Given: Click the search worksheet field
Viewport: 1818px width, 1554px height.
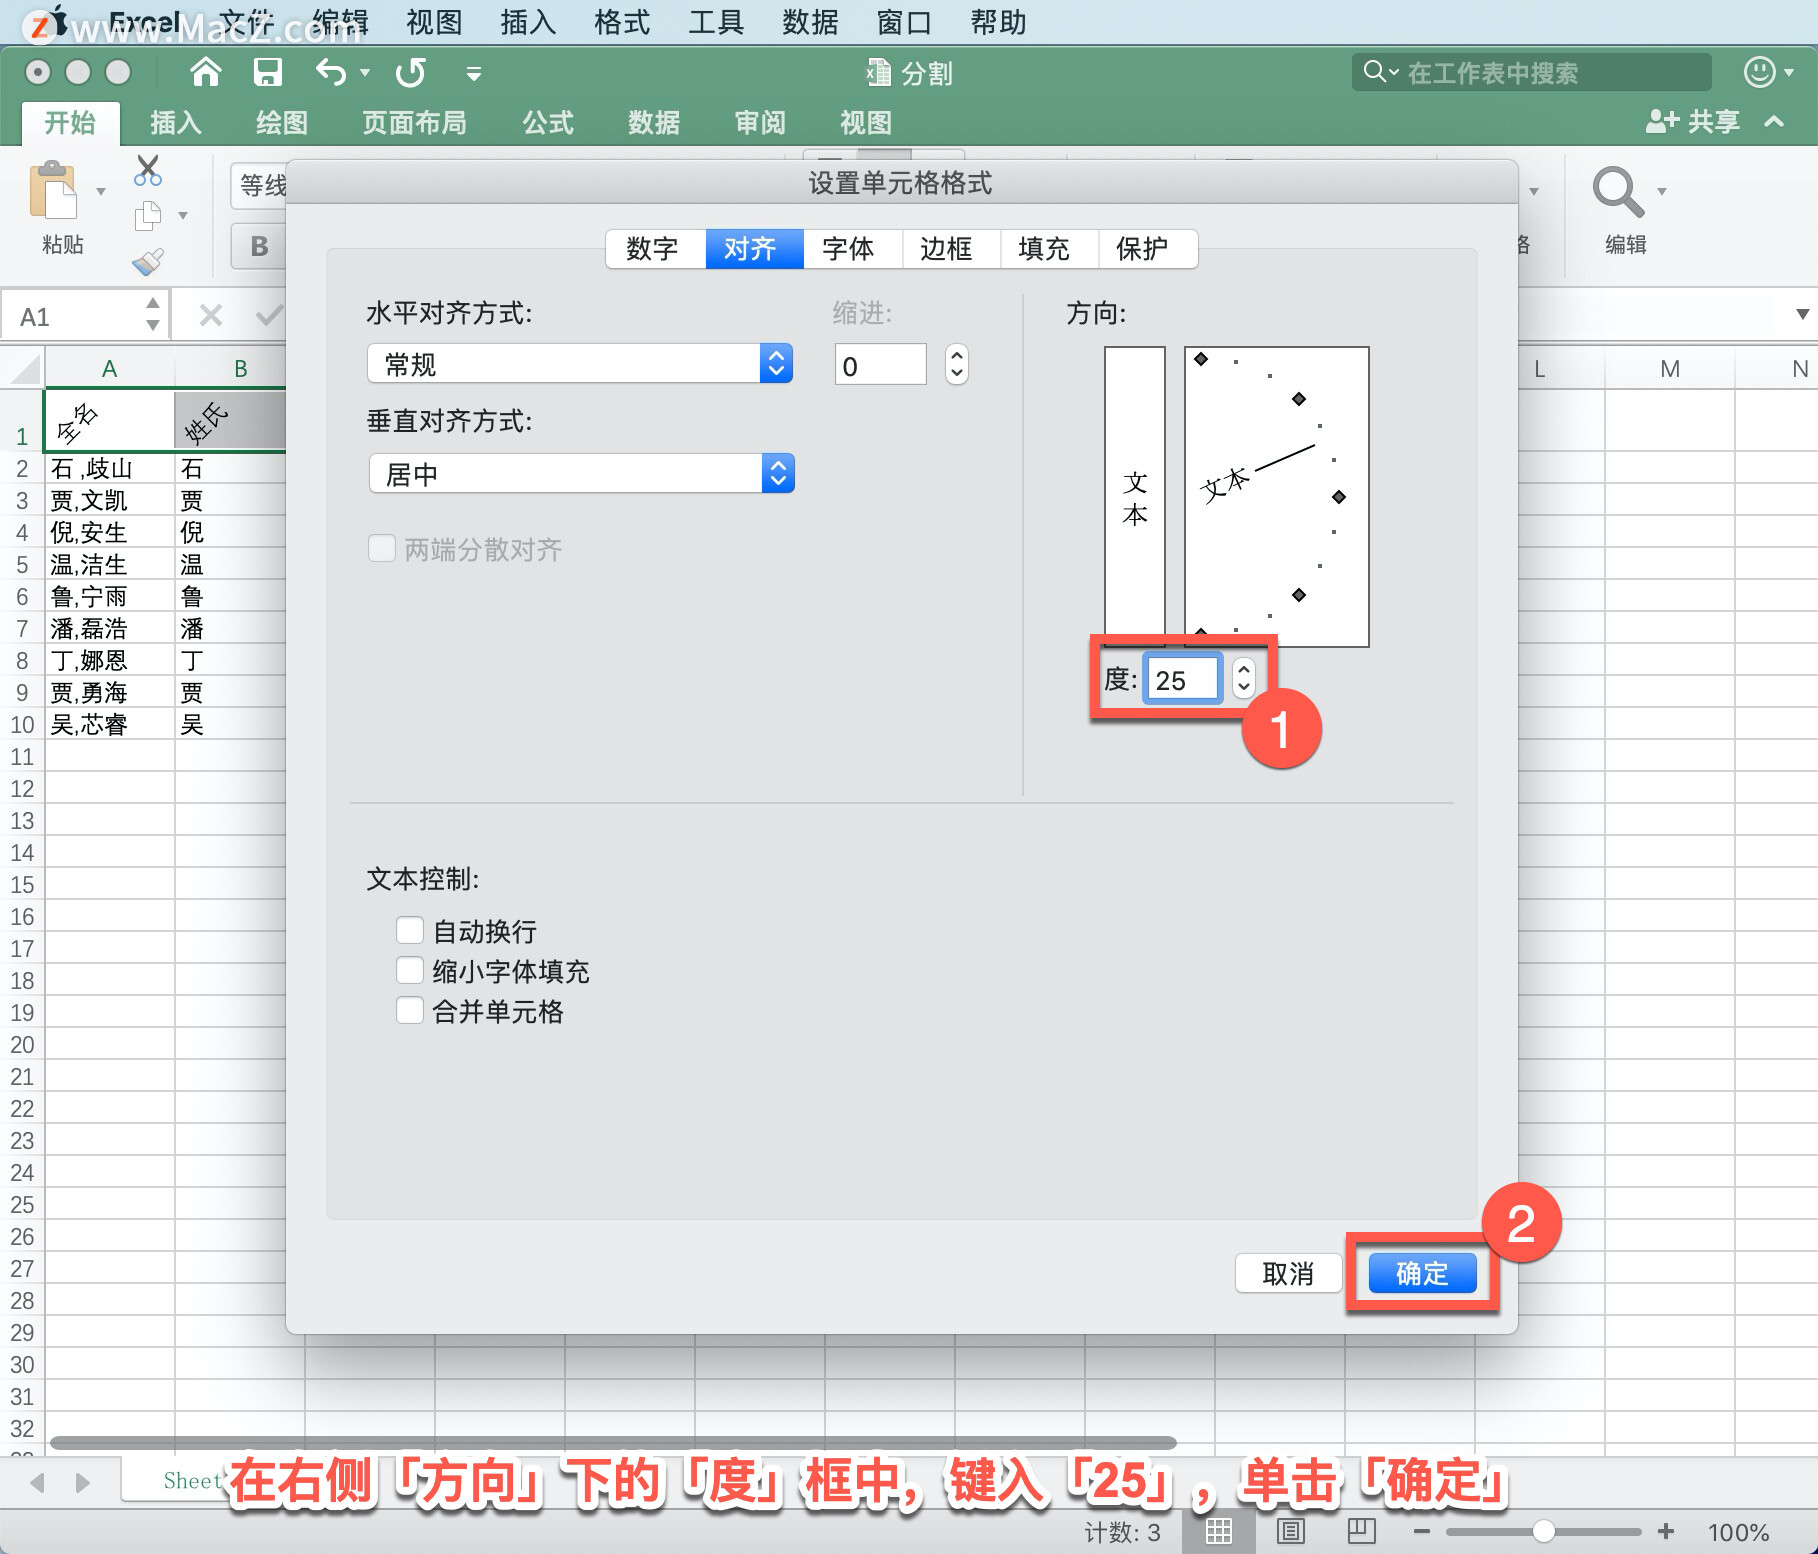Looking at the screenshot, I should click(x=1532, y=72).
